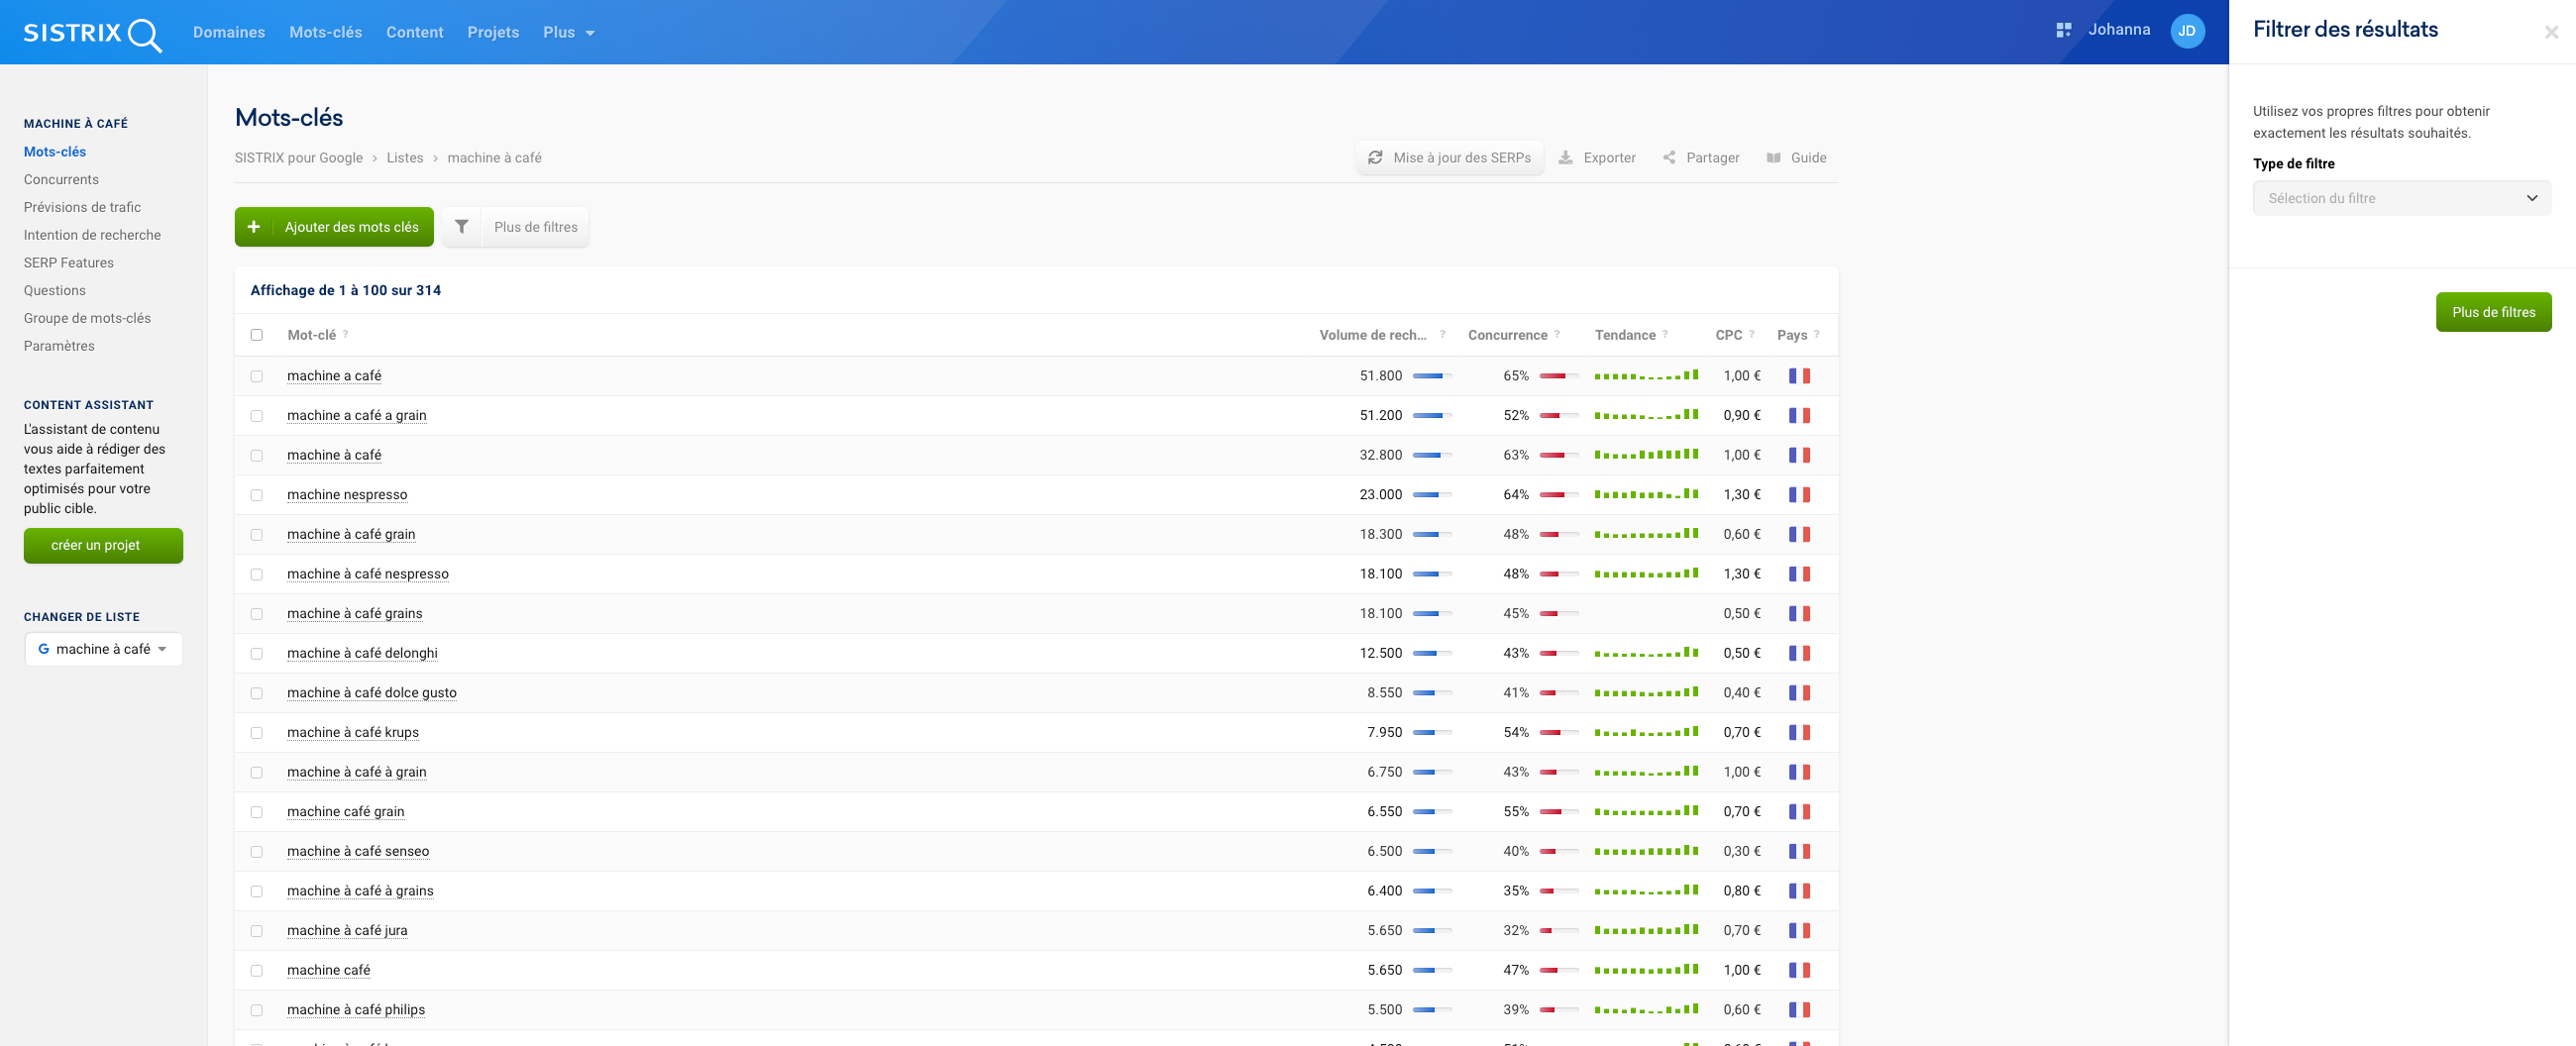Screen dimensions: 2576x1046
Task: Click the SERP refresh icon
Action: [x=1375, y=158]
